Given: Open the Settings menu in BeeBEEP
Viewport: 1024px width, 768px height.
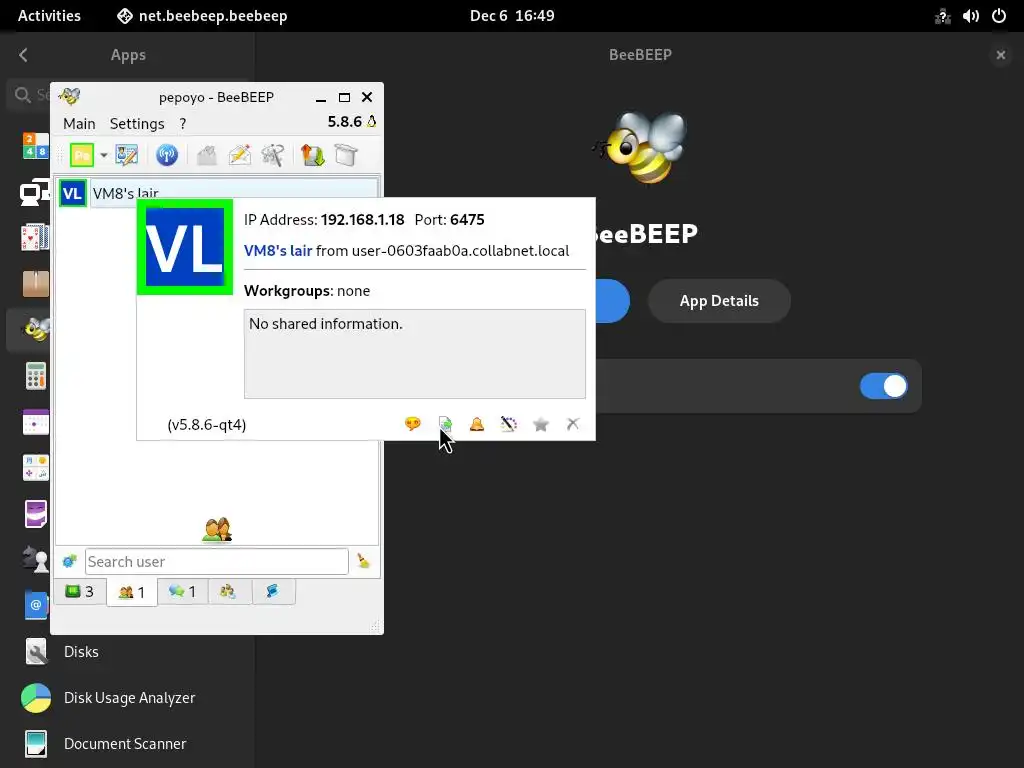Looking at the screenshot, I should [137, 123].
